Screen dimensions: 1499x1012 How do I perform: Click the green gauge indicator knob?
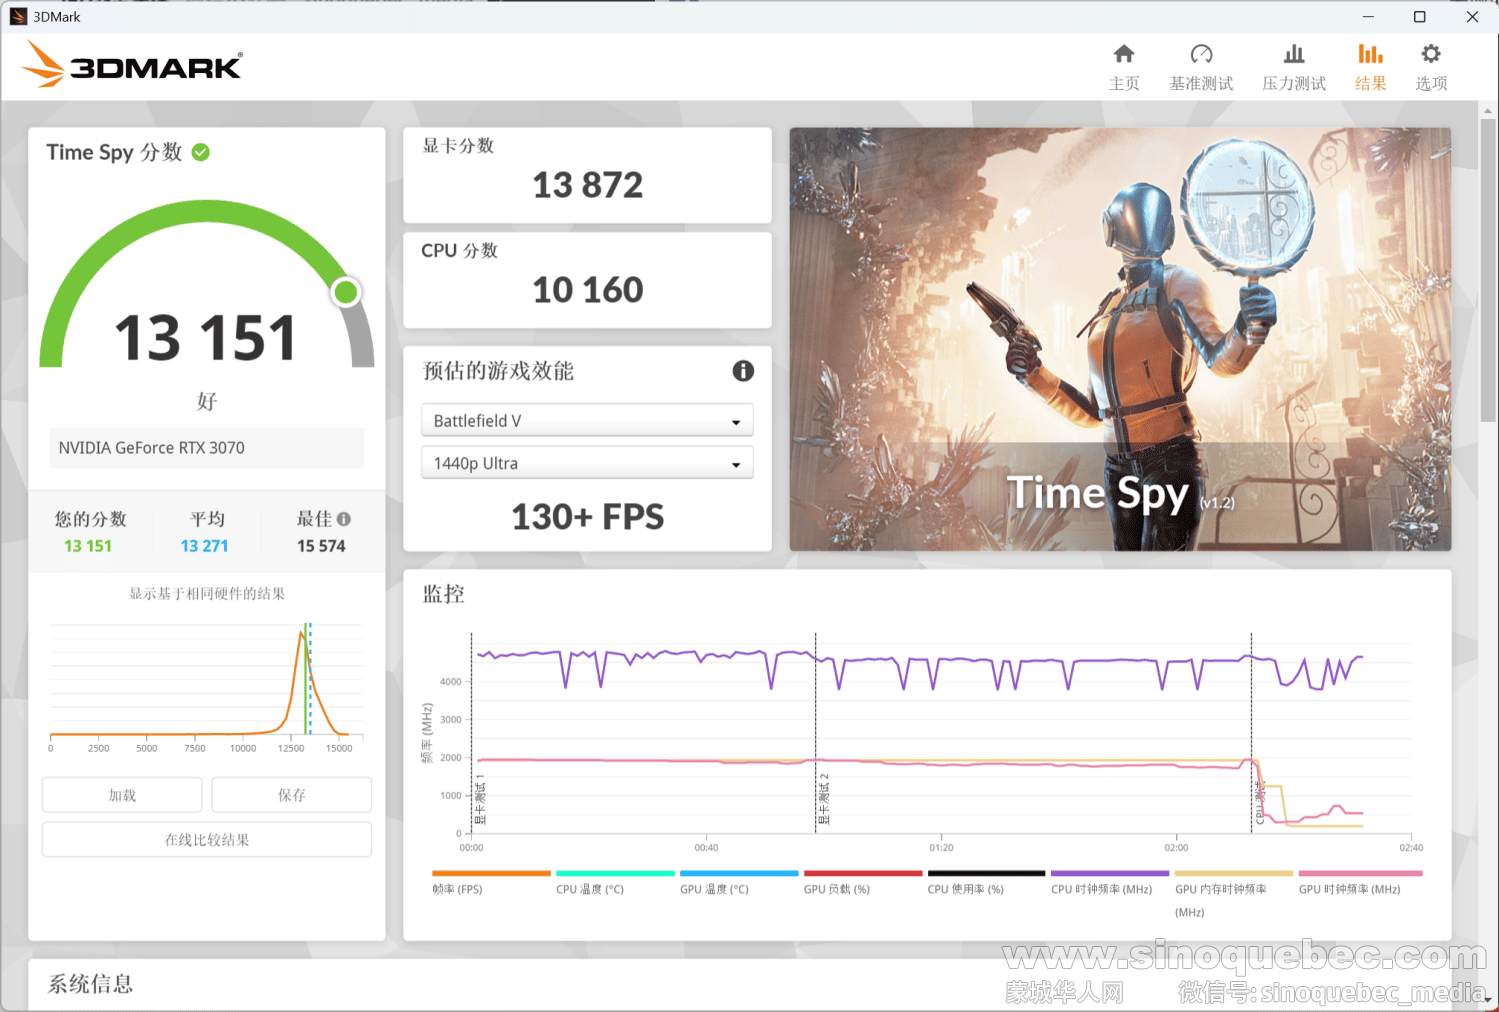click(x=346, y=292)
